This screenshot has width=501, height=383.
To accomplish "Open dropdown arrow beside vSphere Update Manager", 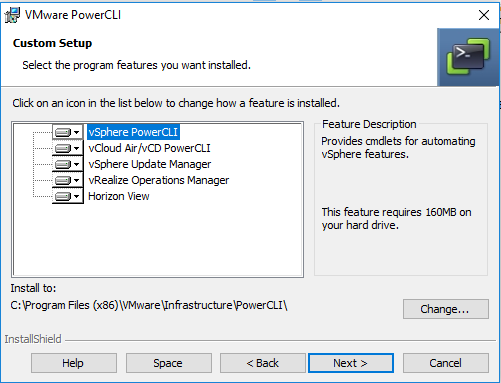I will tap(77, 164).
